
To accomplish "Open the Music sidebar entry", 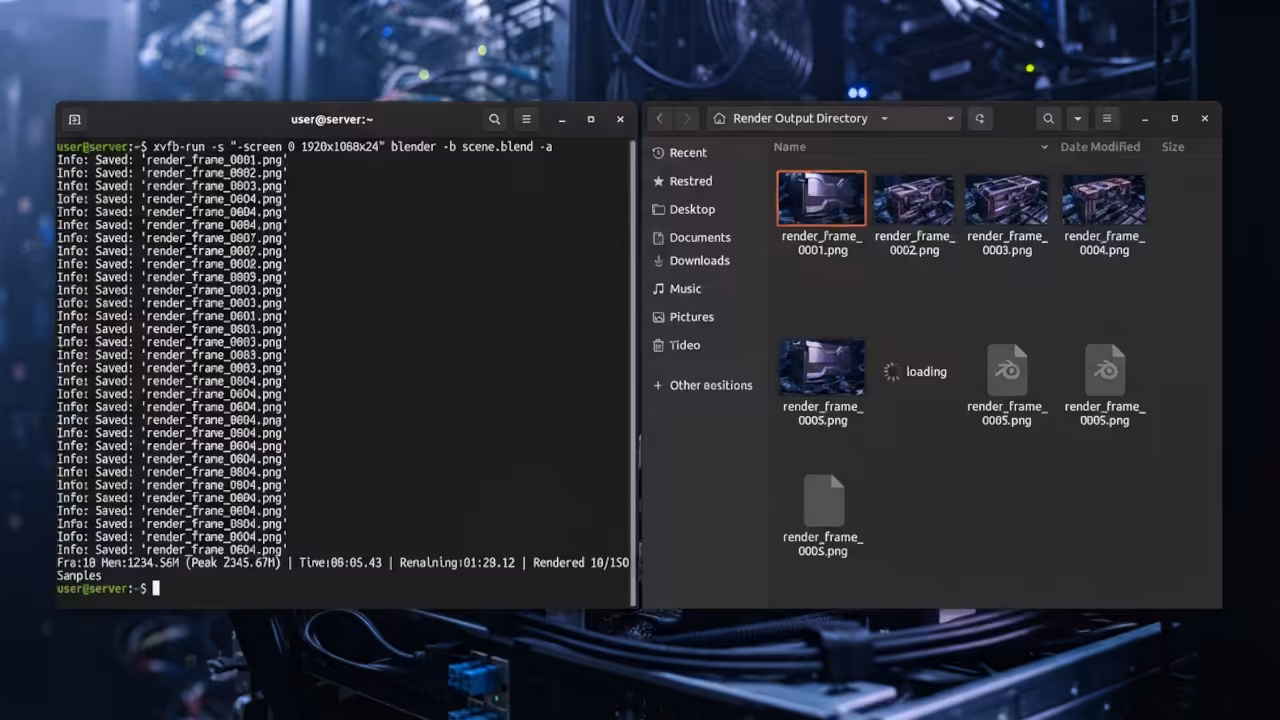I will pyautogui.click(x=676, y=288).
